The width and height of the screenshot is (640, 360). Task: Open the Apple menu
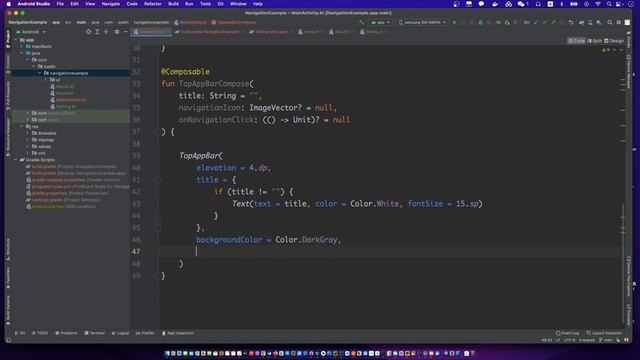9,4
